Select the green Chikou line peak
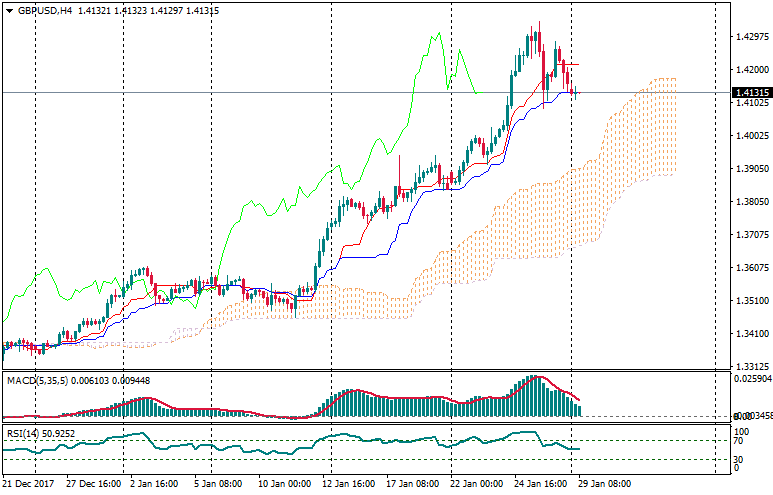The image size is (773, 495). (438, 35)
